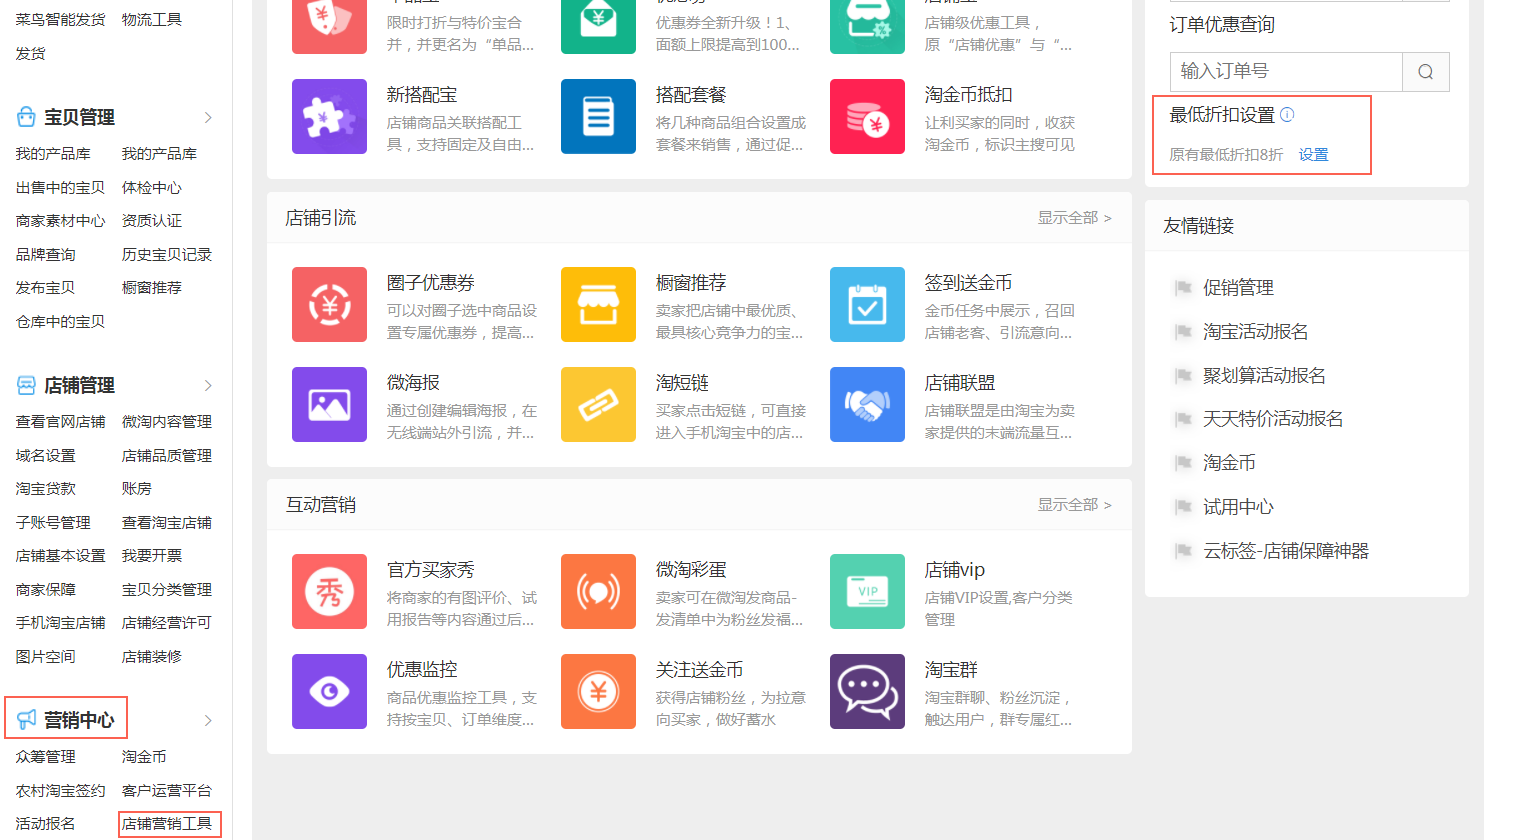
Task: Open the 店铺联盟 handshake icon
Action: point(867,405)
